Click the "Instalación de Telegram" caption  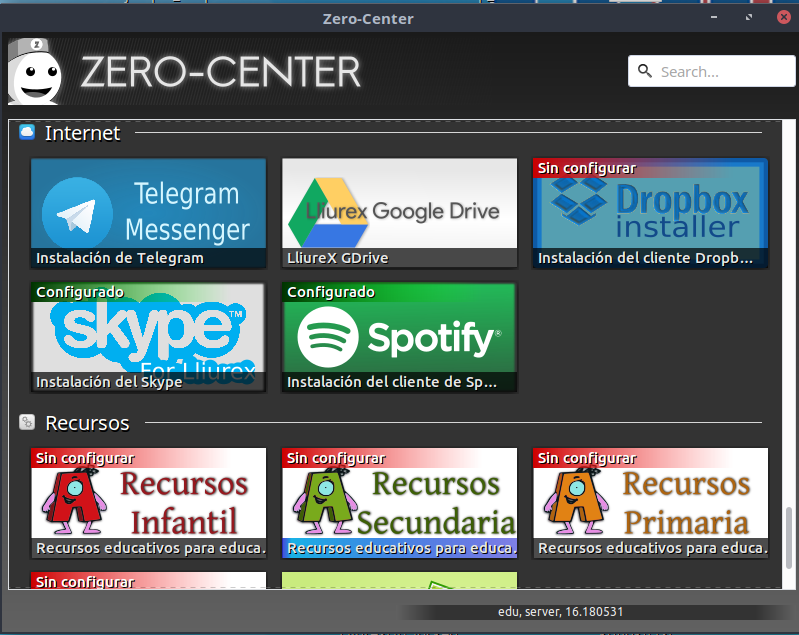point(120,258)
